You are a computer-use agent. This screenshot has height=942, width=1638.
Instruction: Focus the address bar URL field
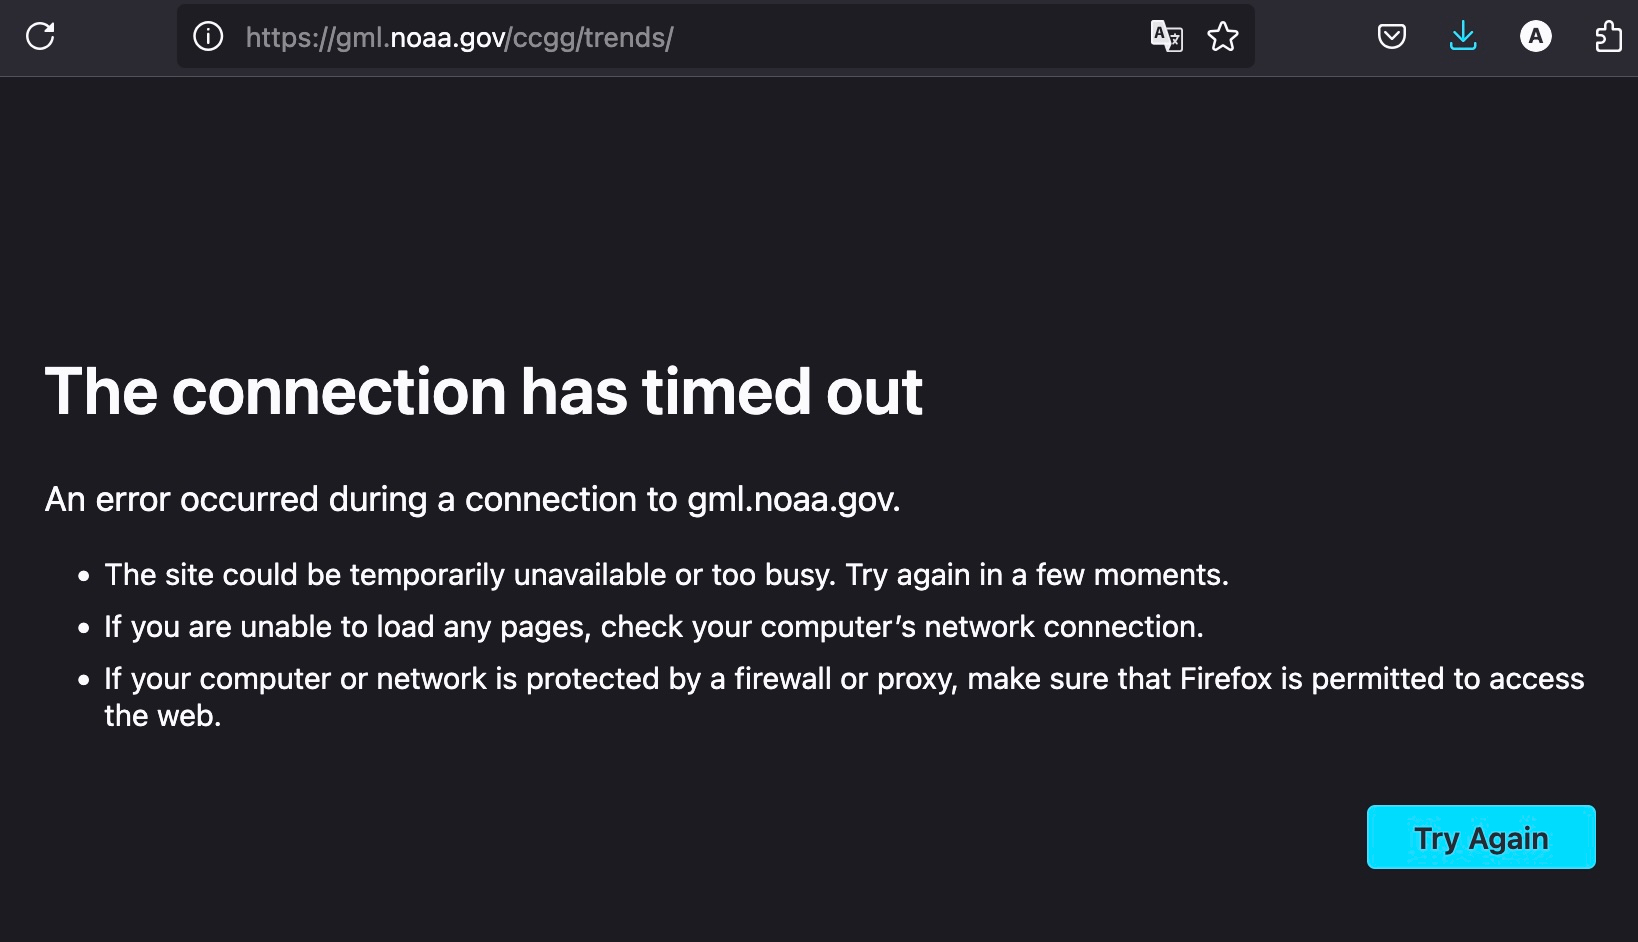[x=900, y=37]
